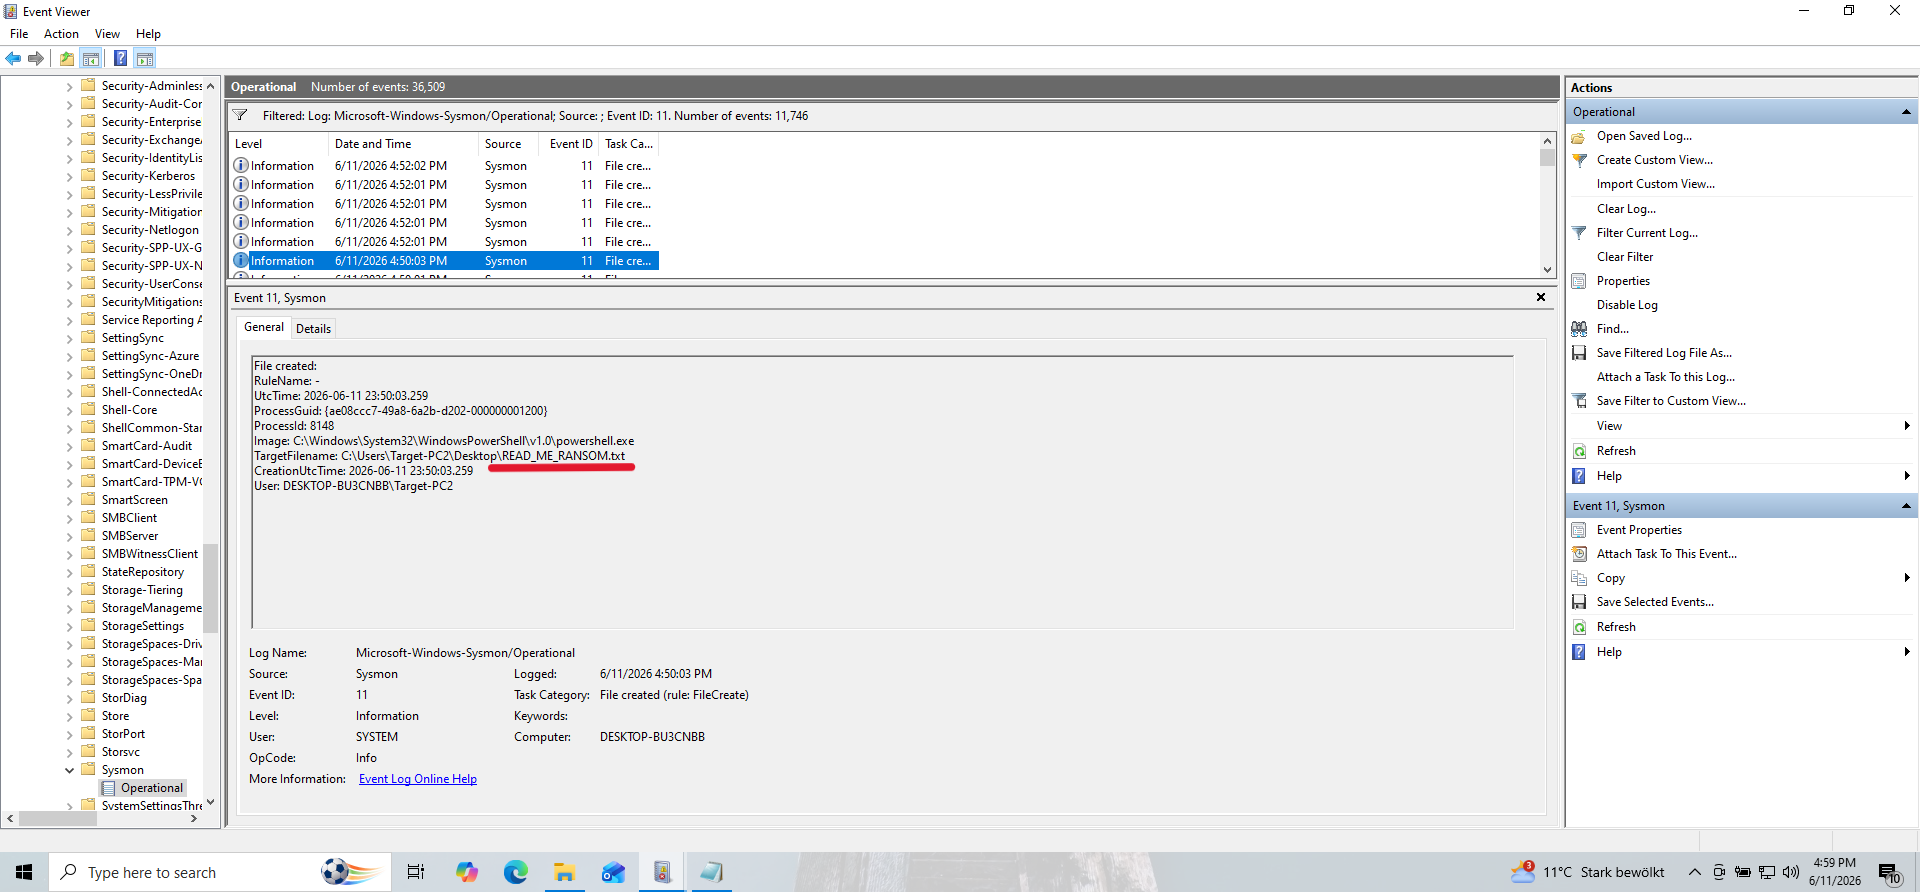1920x892 pixels.
Task: Click Save Filter to Custom View icon
Action: click(1579, 401)
